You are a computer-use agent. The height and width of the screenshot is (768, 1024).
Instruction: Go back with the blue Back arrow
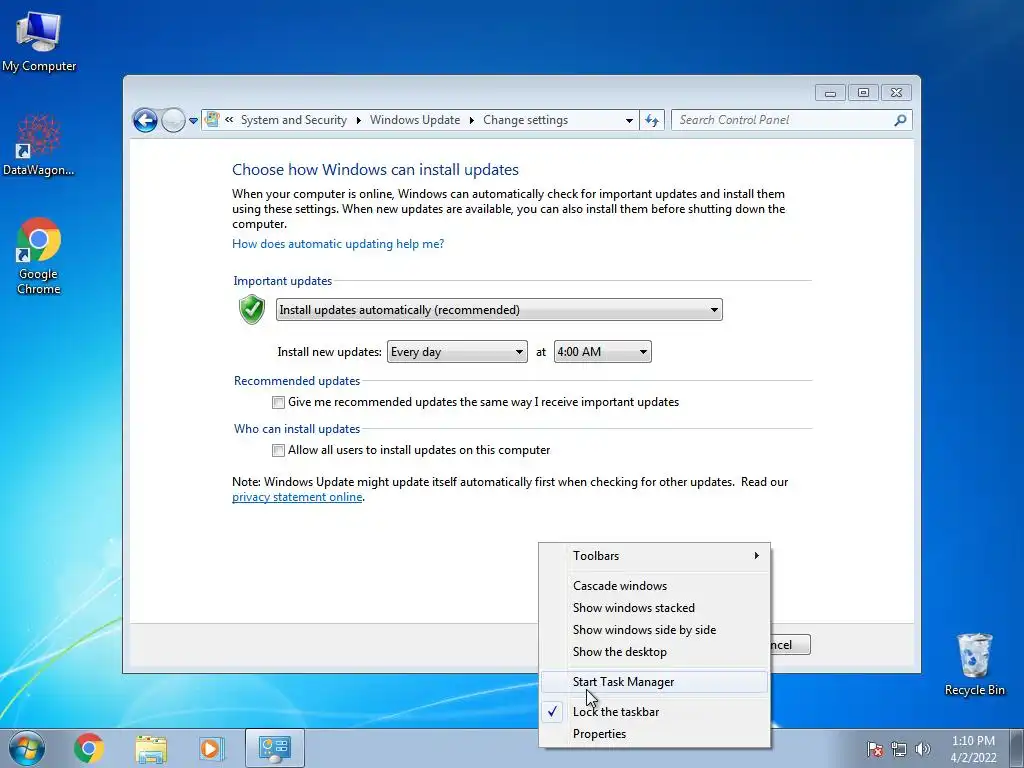(145, 120)
